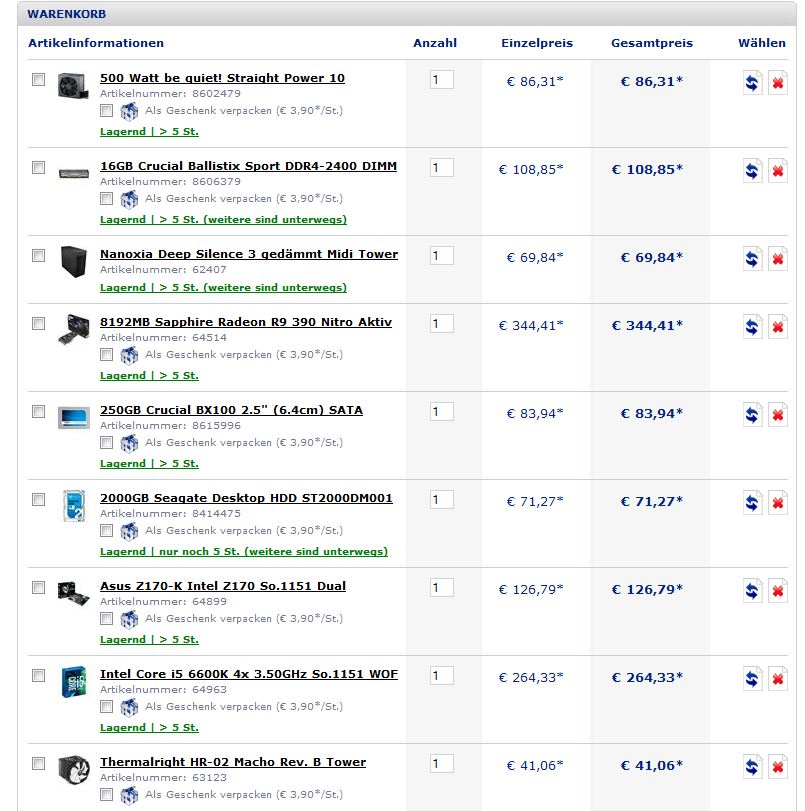
Task: Open Asus Z170-K Intel Z170 product page
Action: click(222, 586)
